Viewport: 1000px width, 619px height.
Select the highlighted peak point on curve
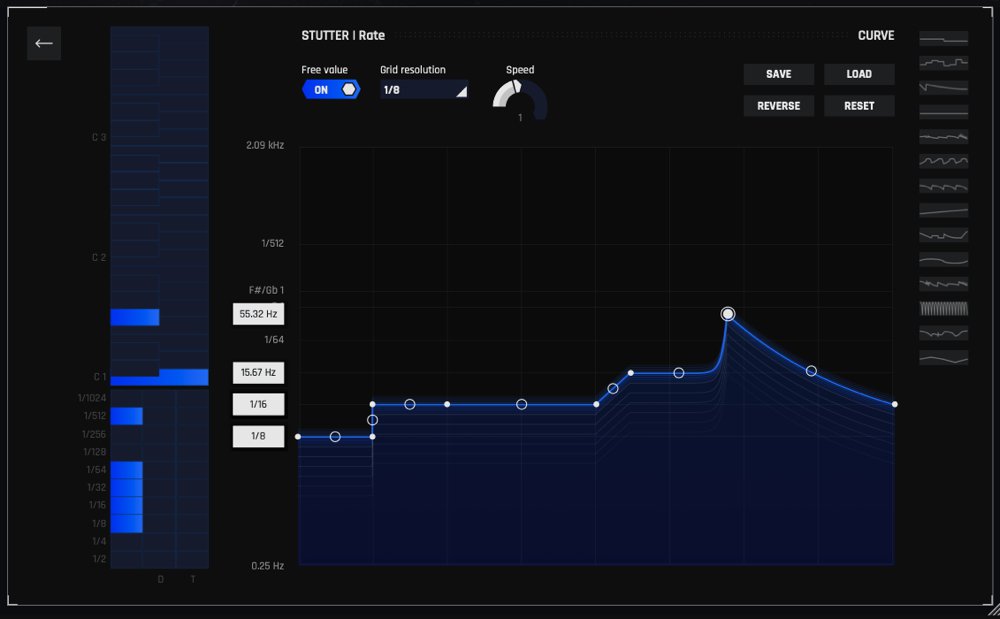[728, 314]
